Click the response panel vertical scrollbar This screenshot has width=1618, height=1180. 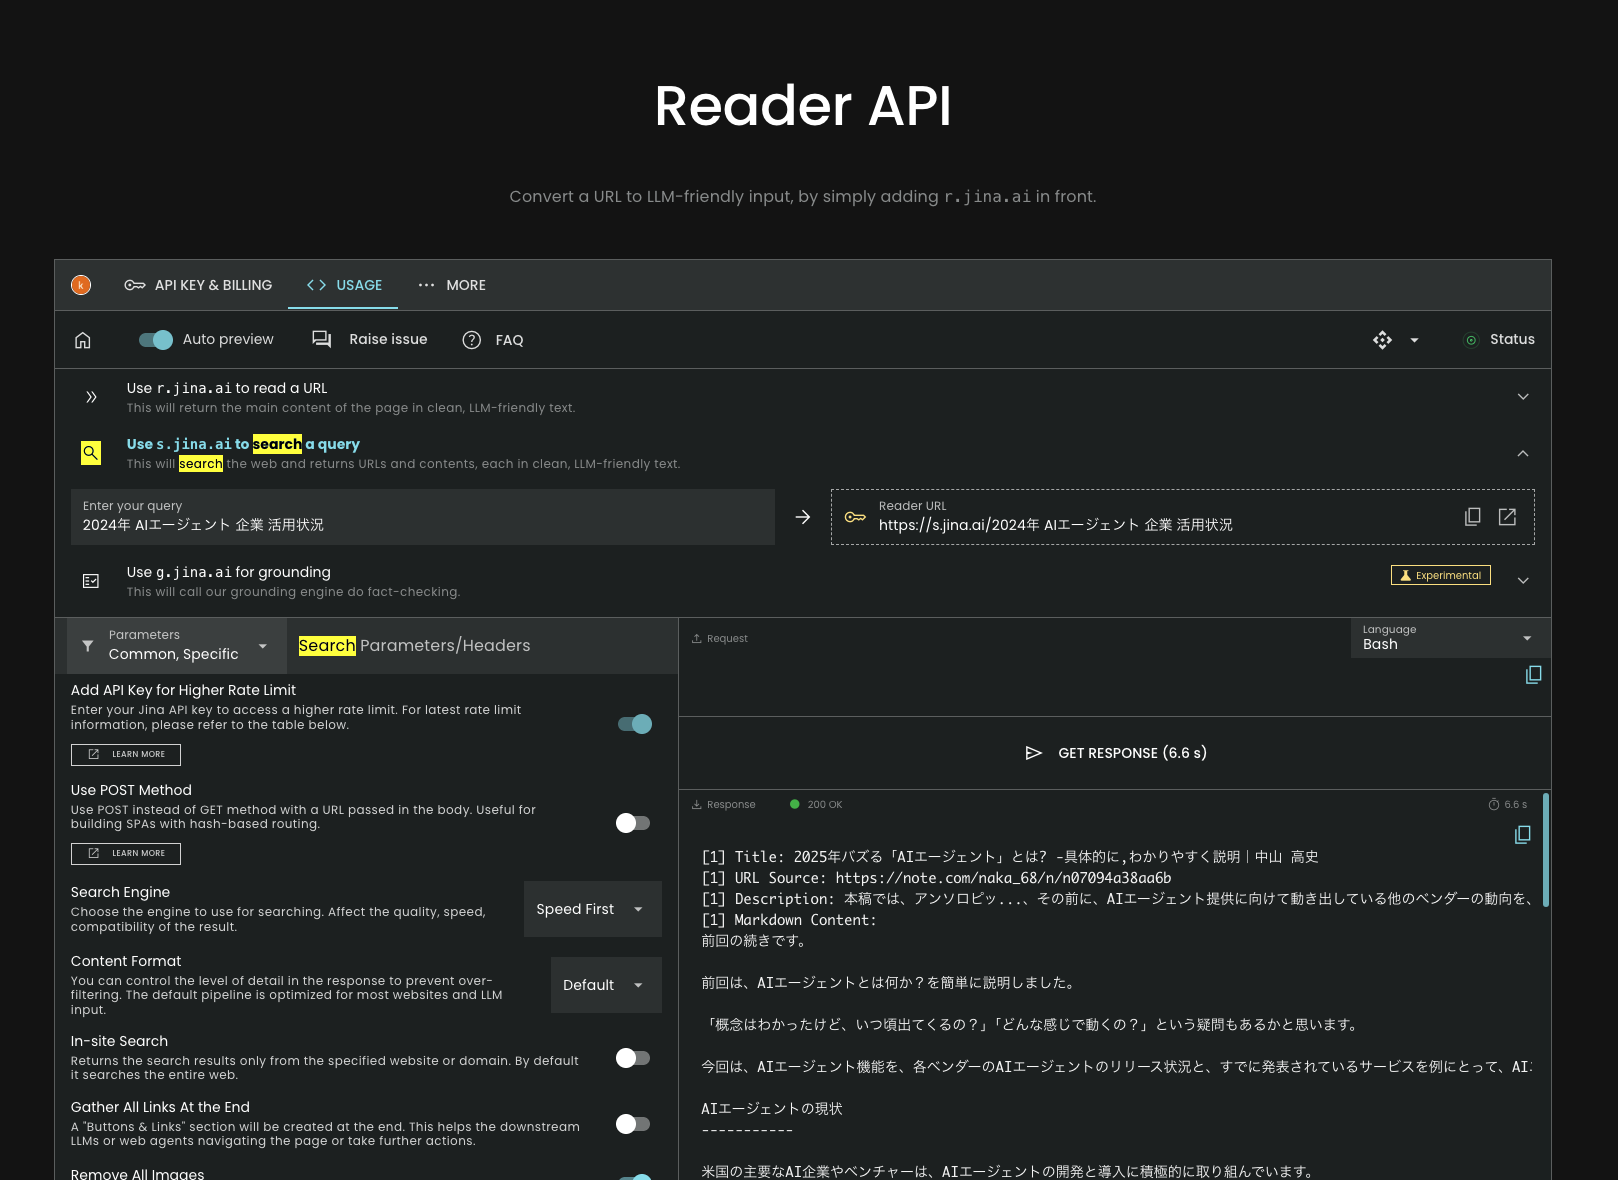coord(1546,850)
